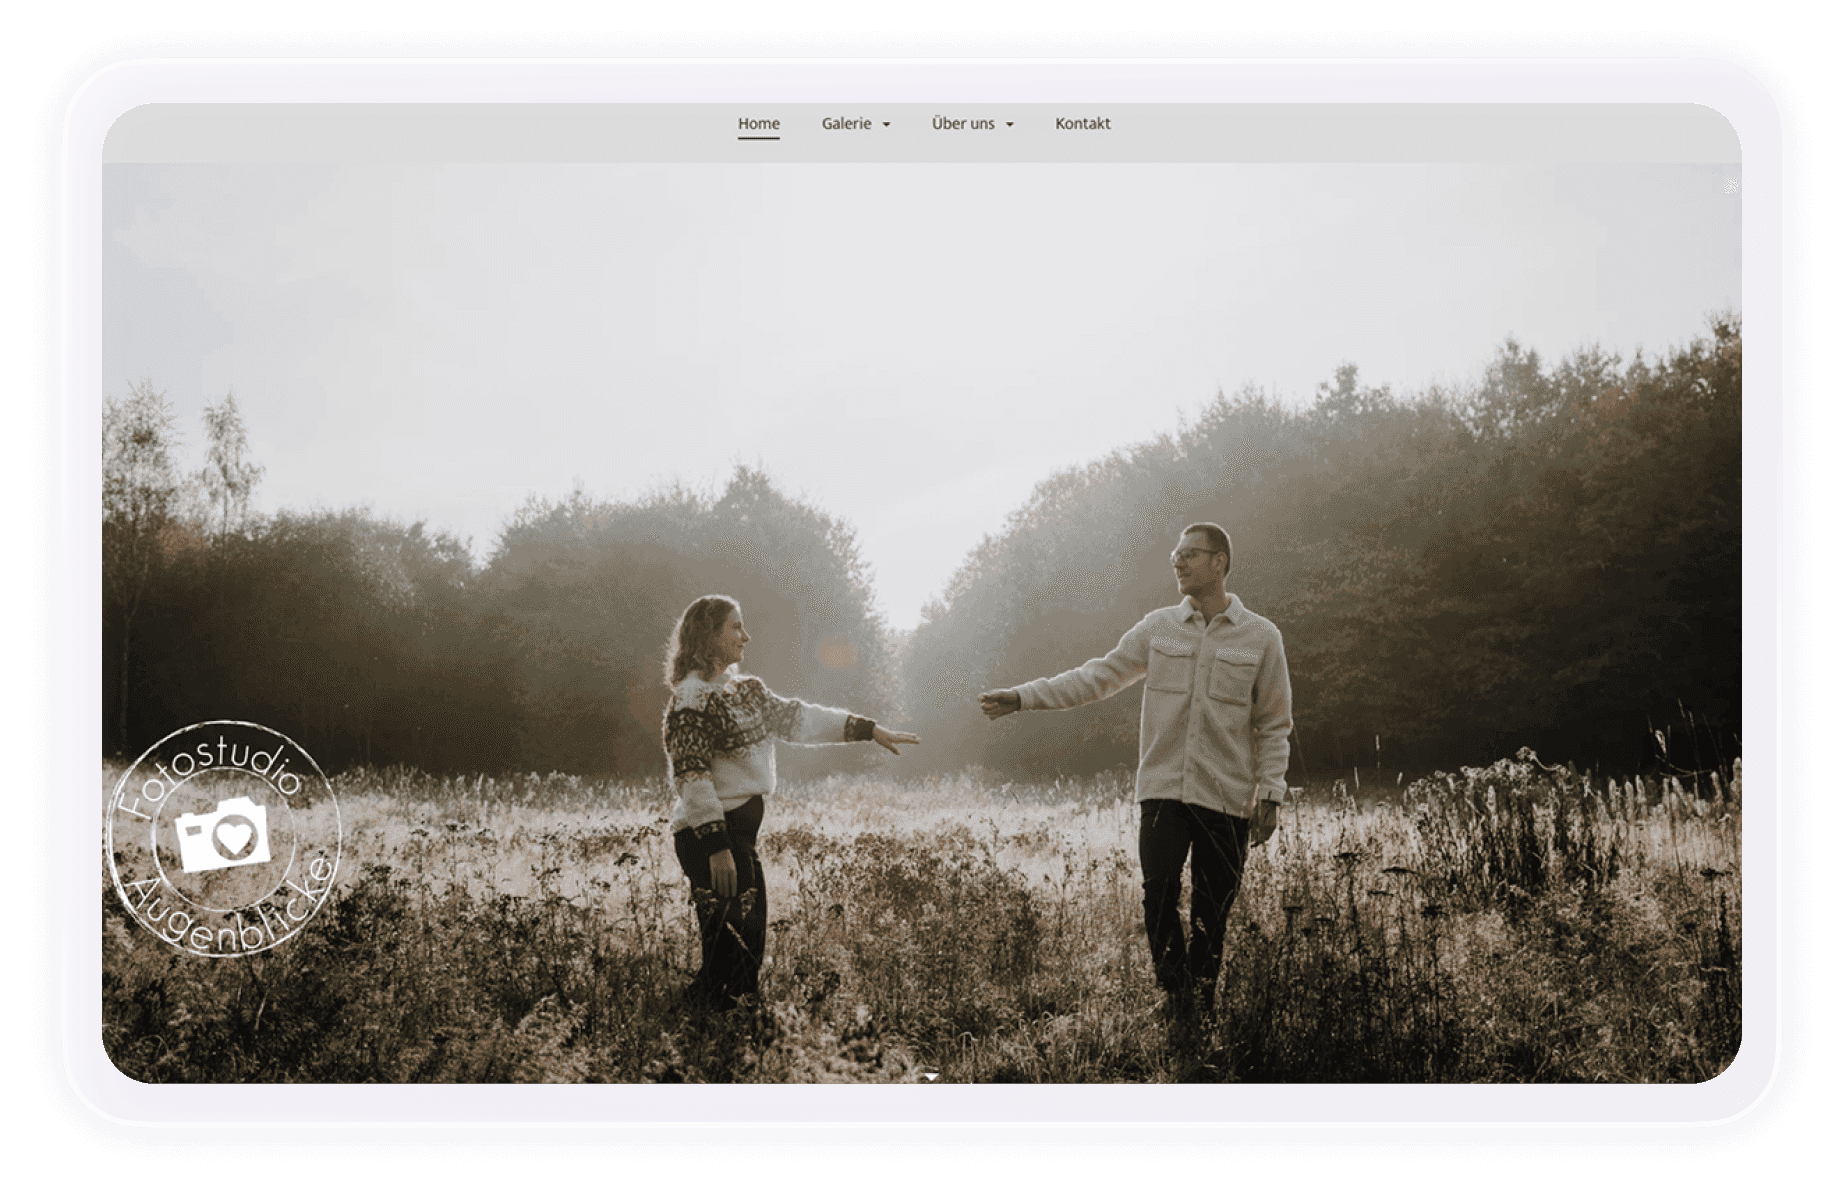Click the camera heart logo icon
This screenshot has height=1190, width=1841.
tap(223, 835)
